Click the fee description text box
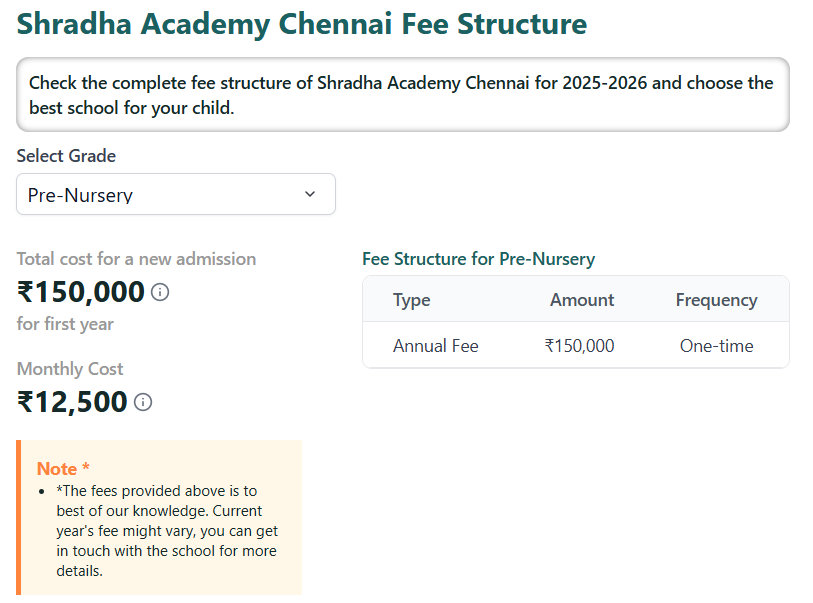The image size is (813, 603). point(402,94)
